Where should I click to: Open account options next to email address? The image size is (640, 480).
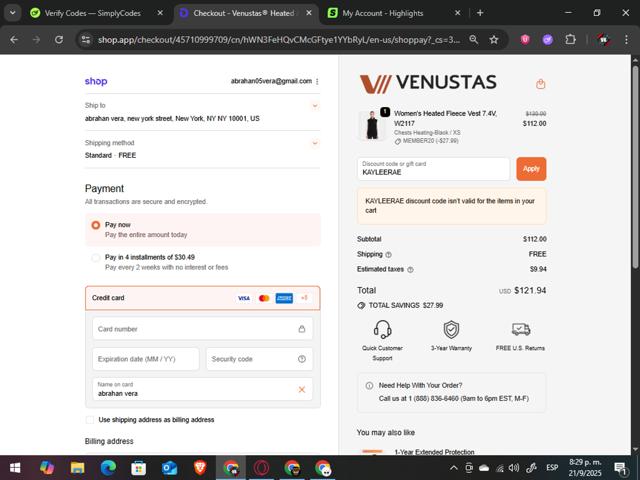(x=317, y=82)
